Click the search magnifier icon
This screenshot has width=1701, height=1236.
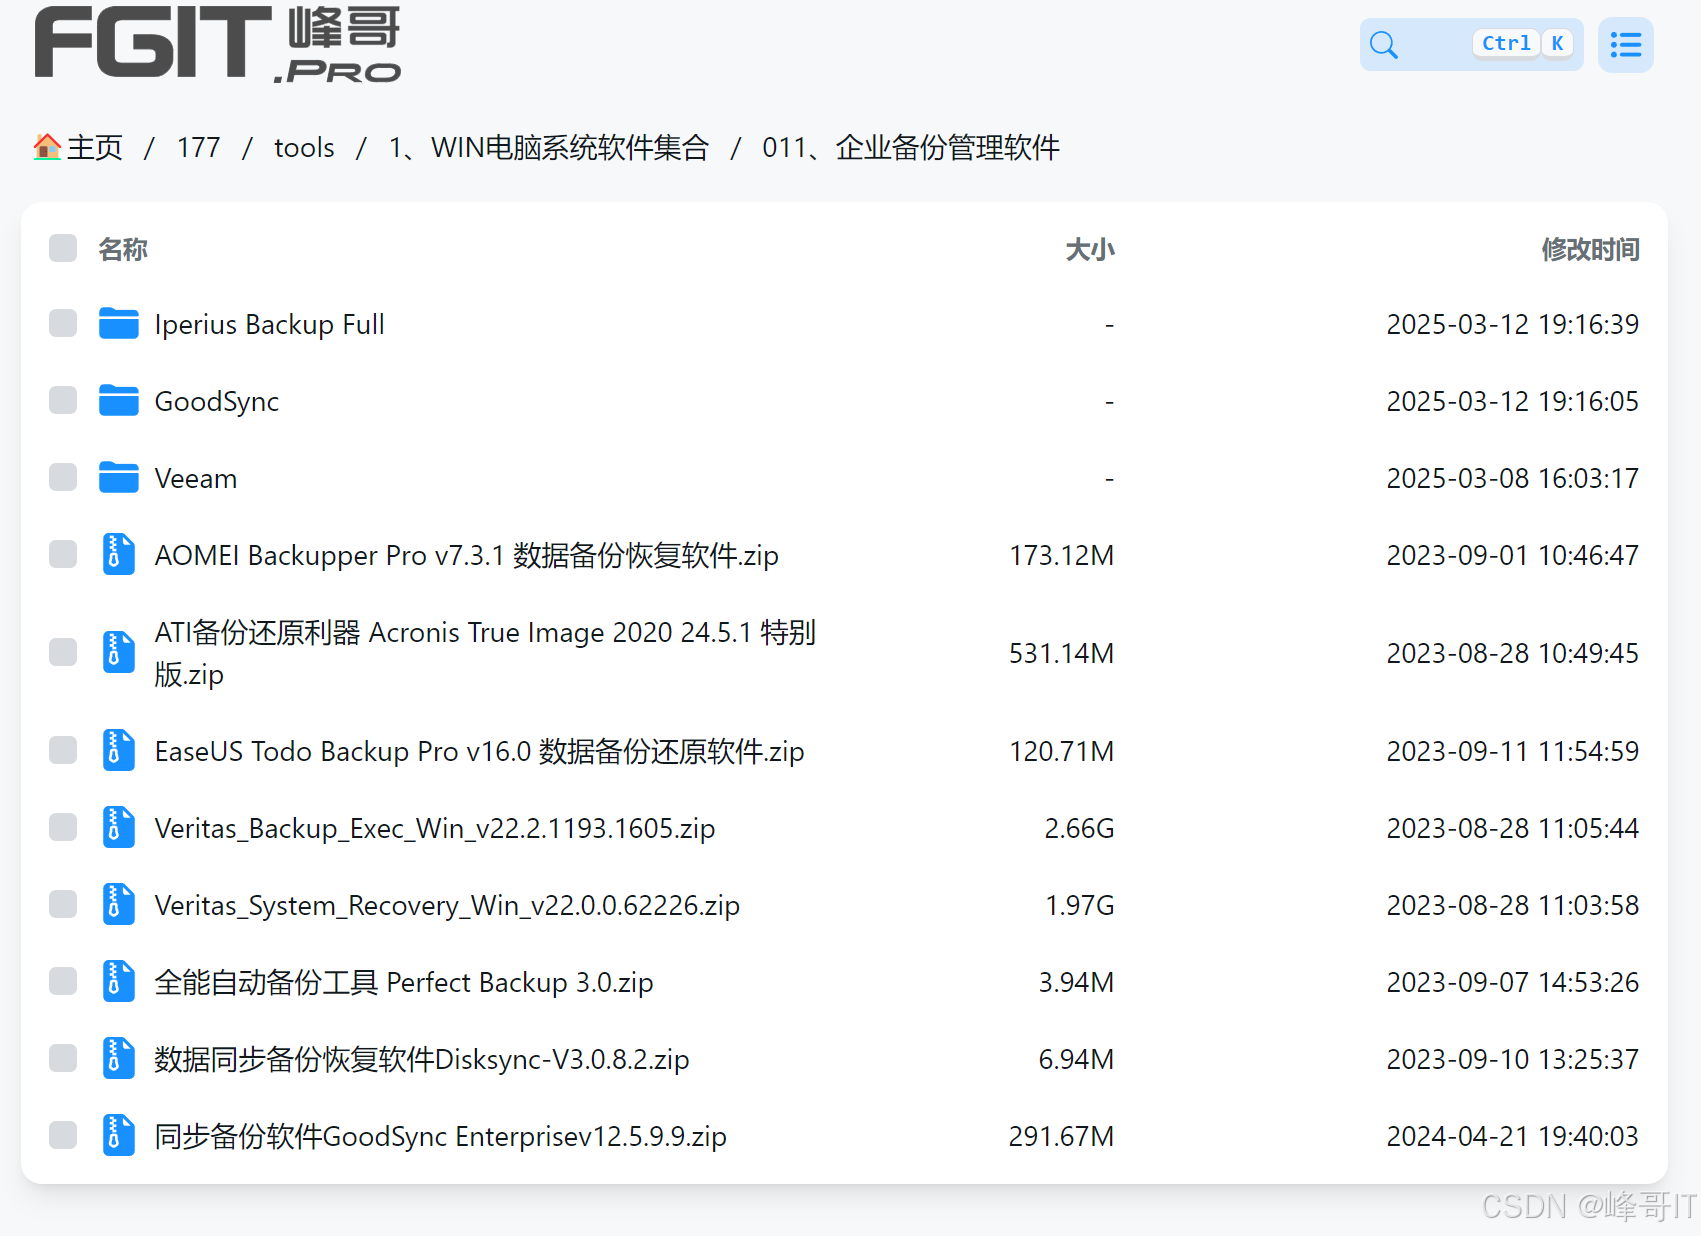click(x=1384, y=45)
